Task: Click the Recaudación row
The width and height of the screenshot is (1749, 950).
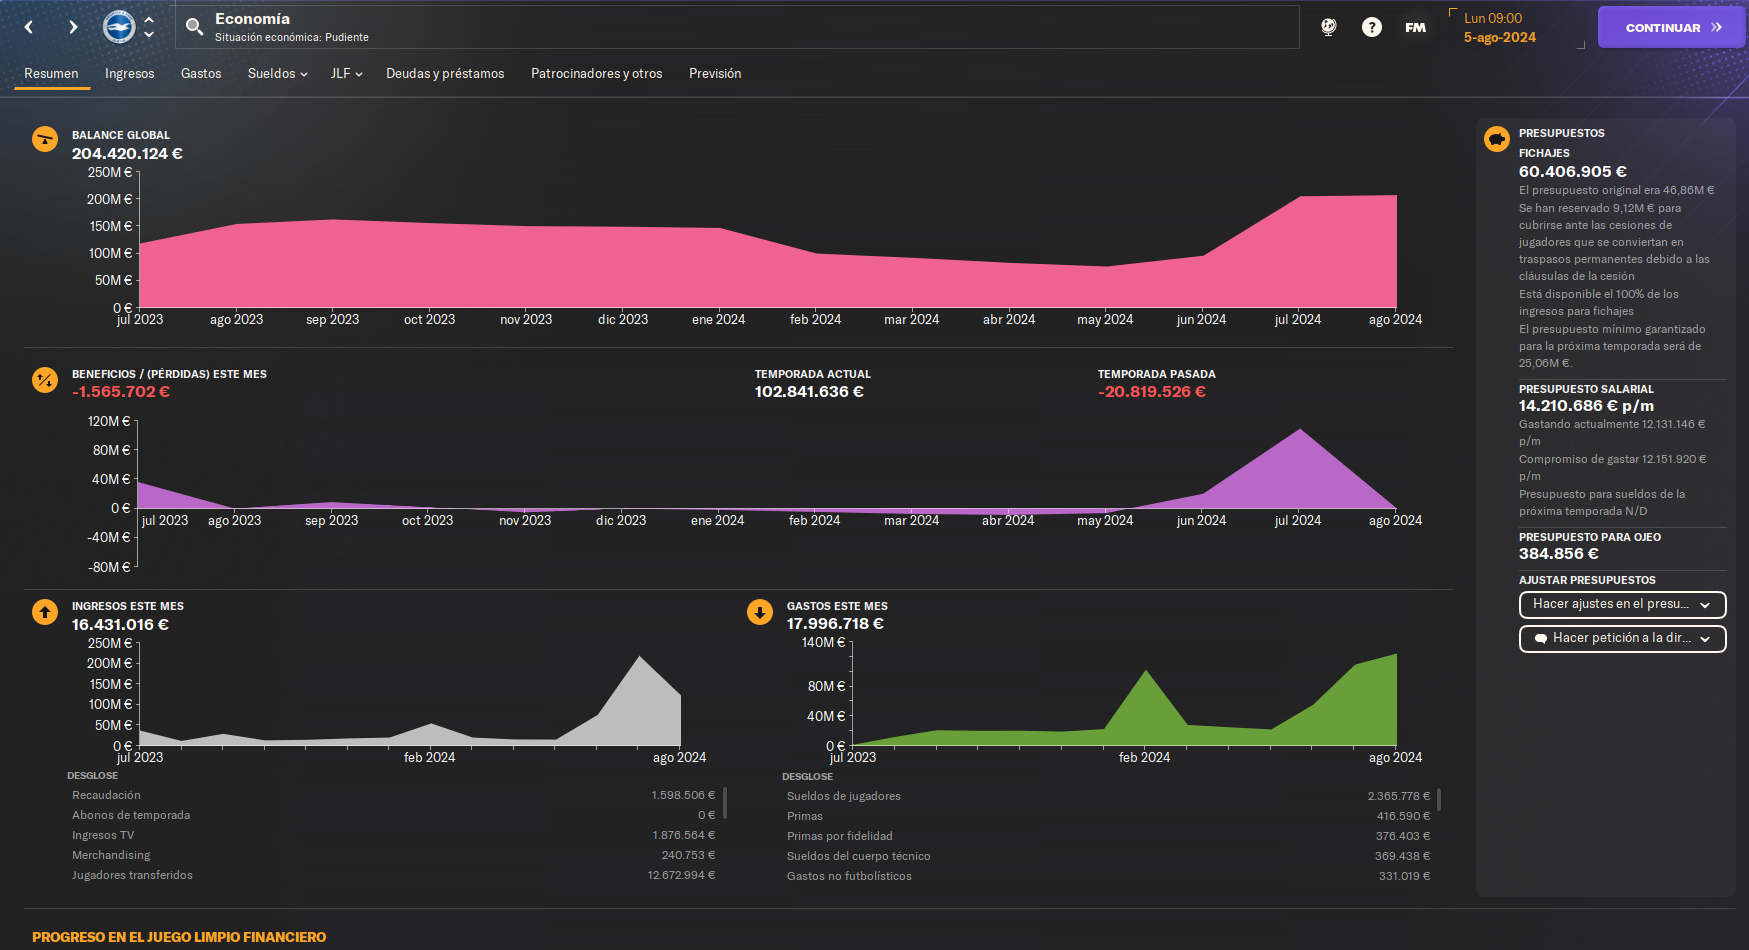Action: [x=393, y=795]
